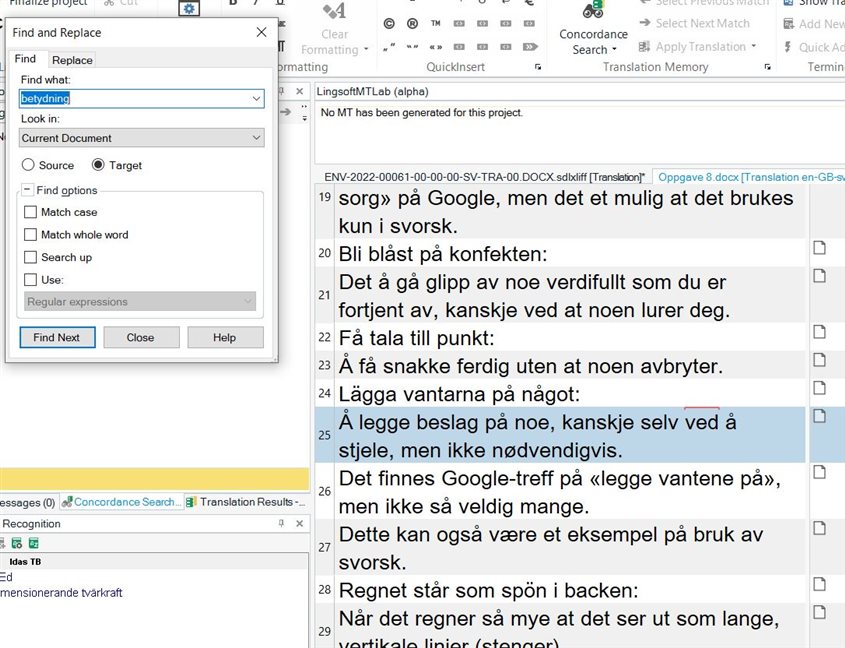This screenshot has height=648, width=845.
Task: Click document status icon for segment 28
Action: point(819,584)
